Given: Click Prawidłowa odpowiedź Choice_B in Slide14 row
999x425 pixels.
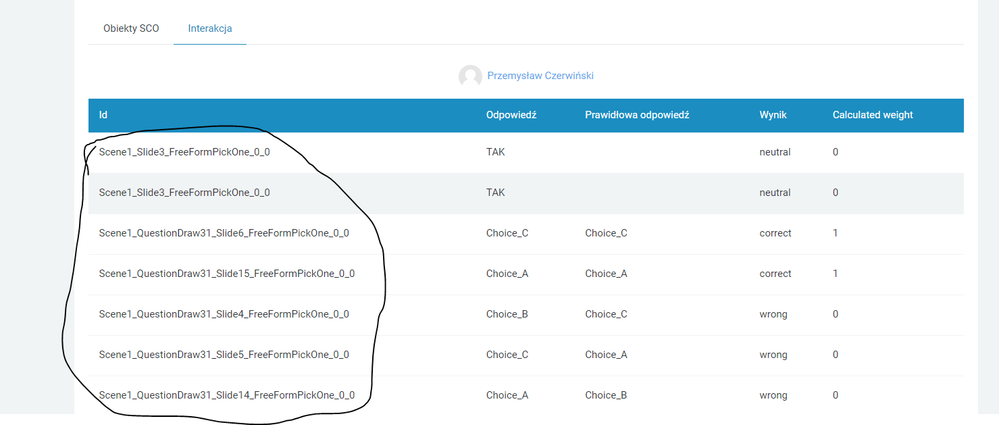Looking at the screenshot, I should point(606,395).
